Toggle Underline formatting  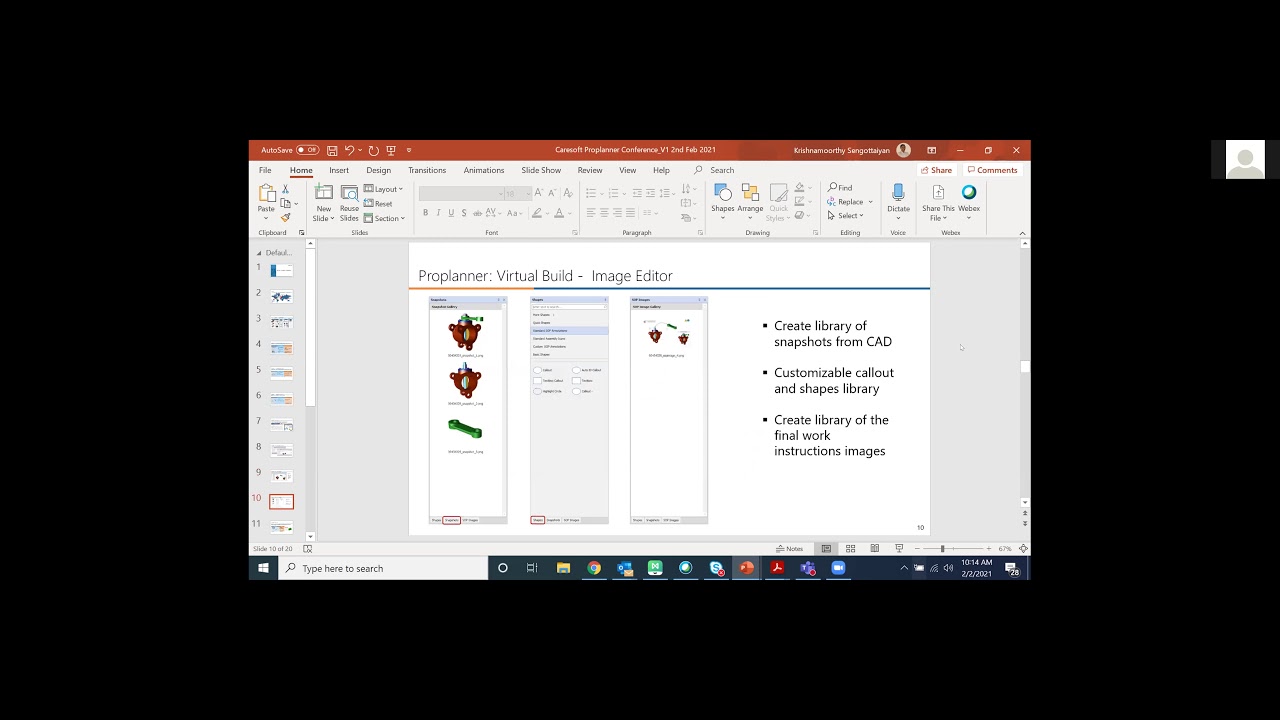pos(451,213)
